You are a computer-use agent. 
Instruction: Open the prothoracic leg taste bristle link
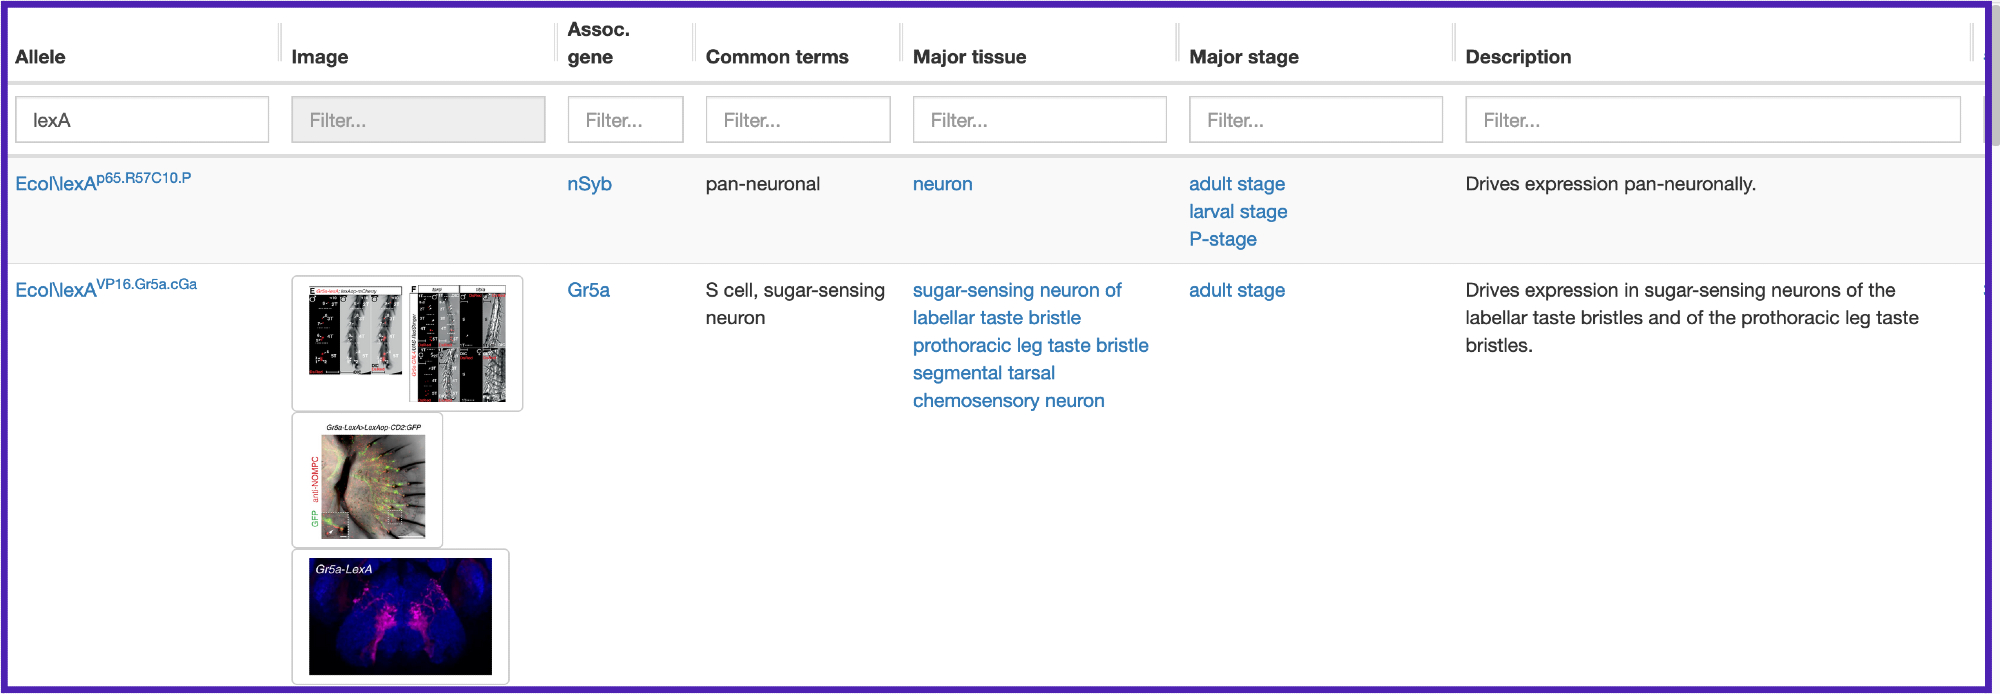1030,345
